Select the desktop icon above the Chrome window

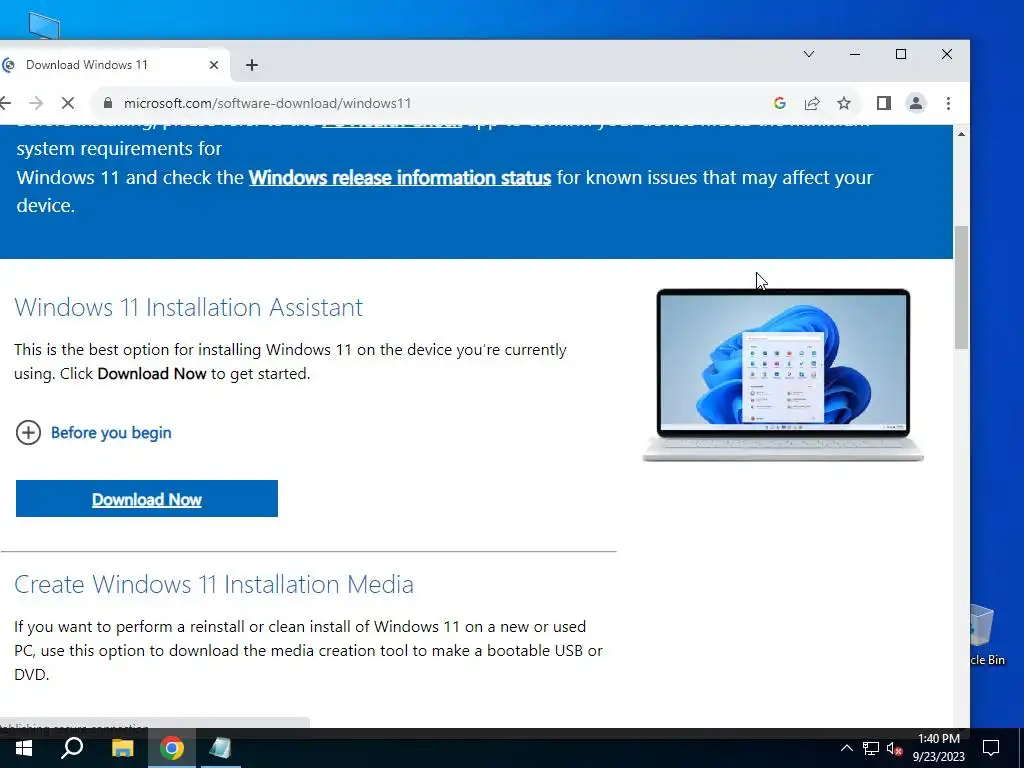coord(44,25)
